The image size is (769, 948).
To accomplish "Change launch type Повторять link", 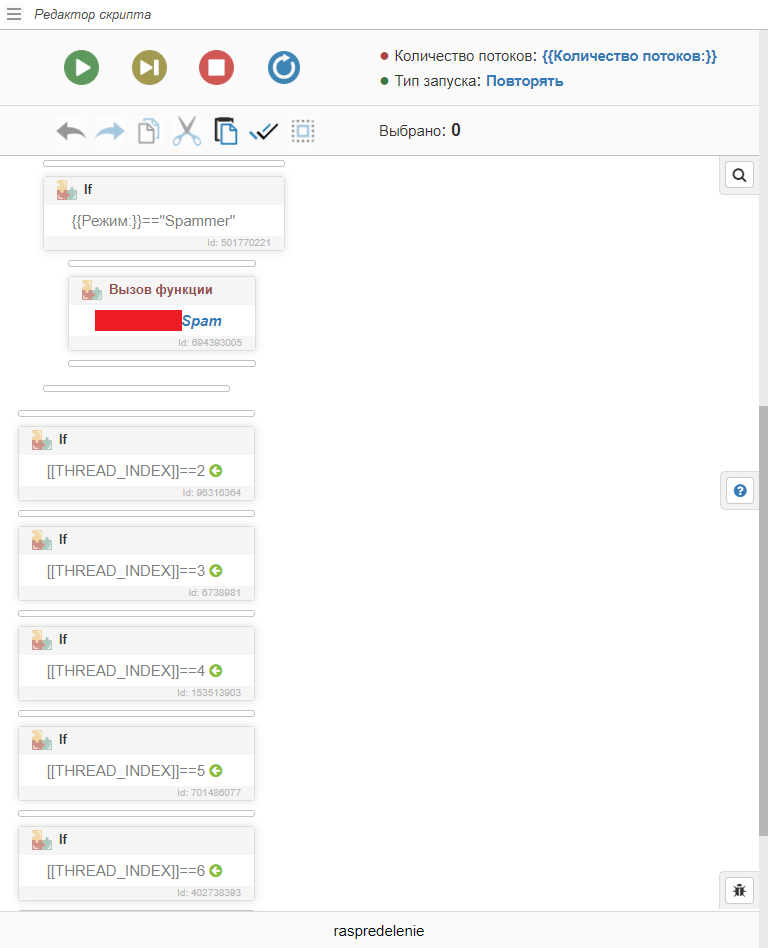I will [x=524, y=81].
